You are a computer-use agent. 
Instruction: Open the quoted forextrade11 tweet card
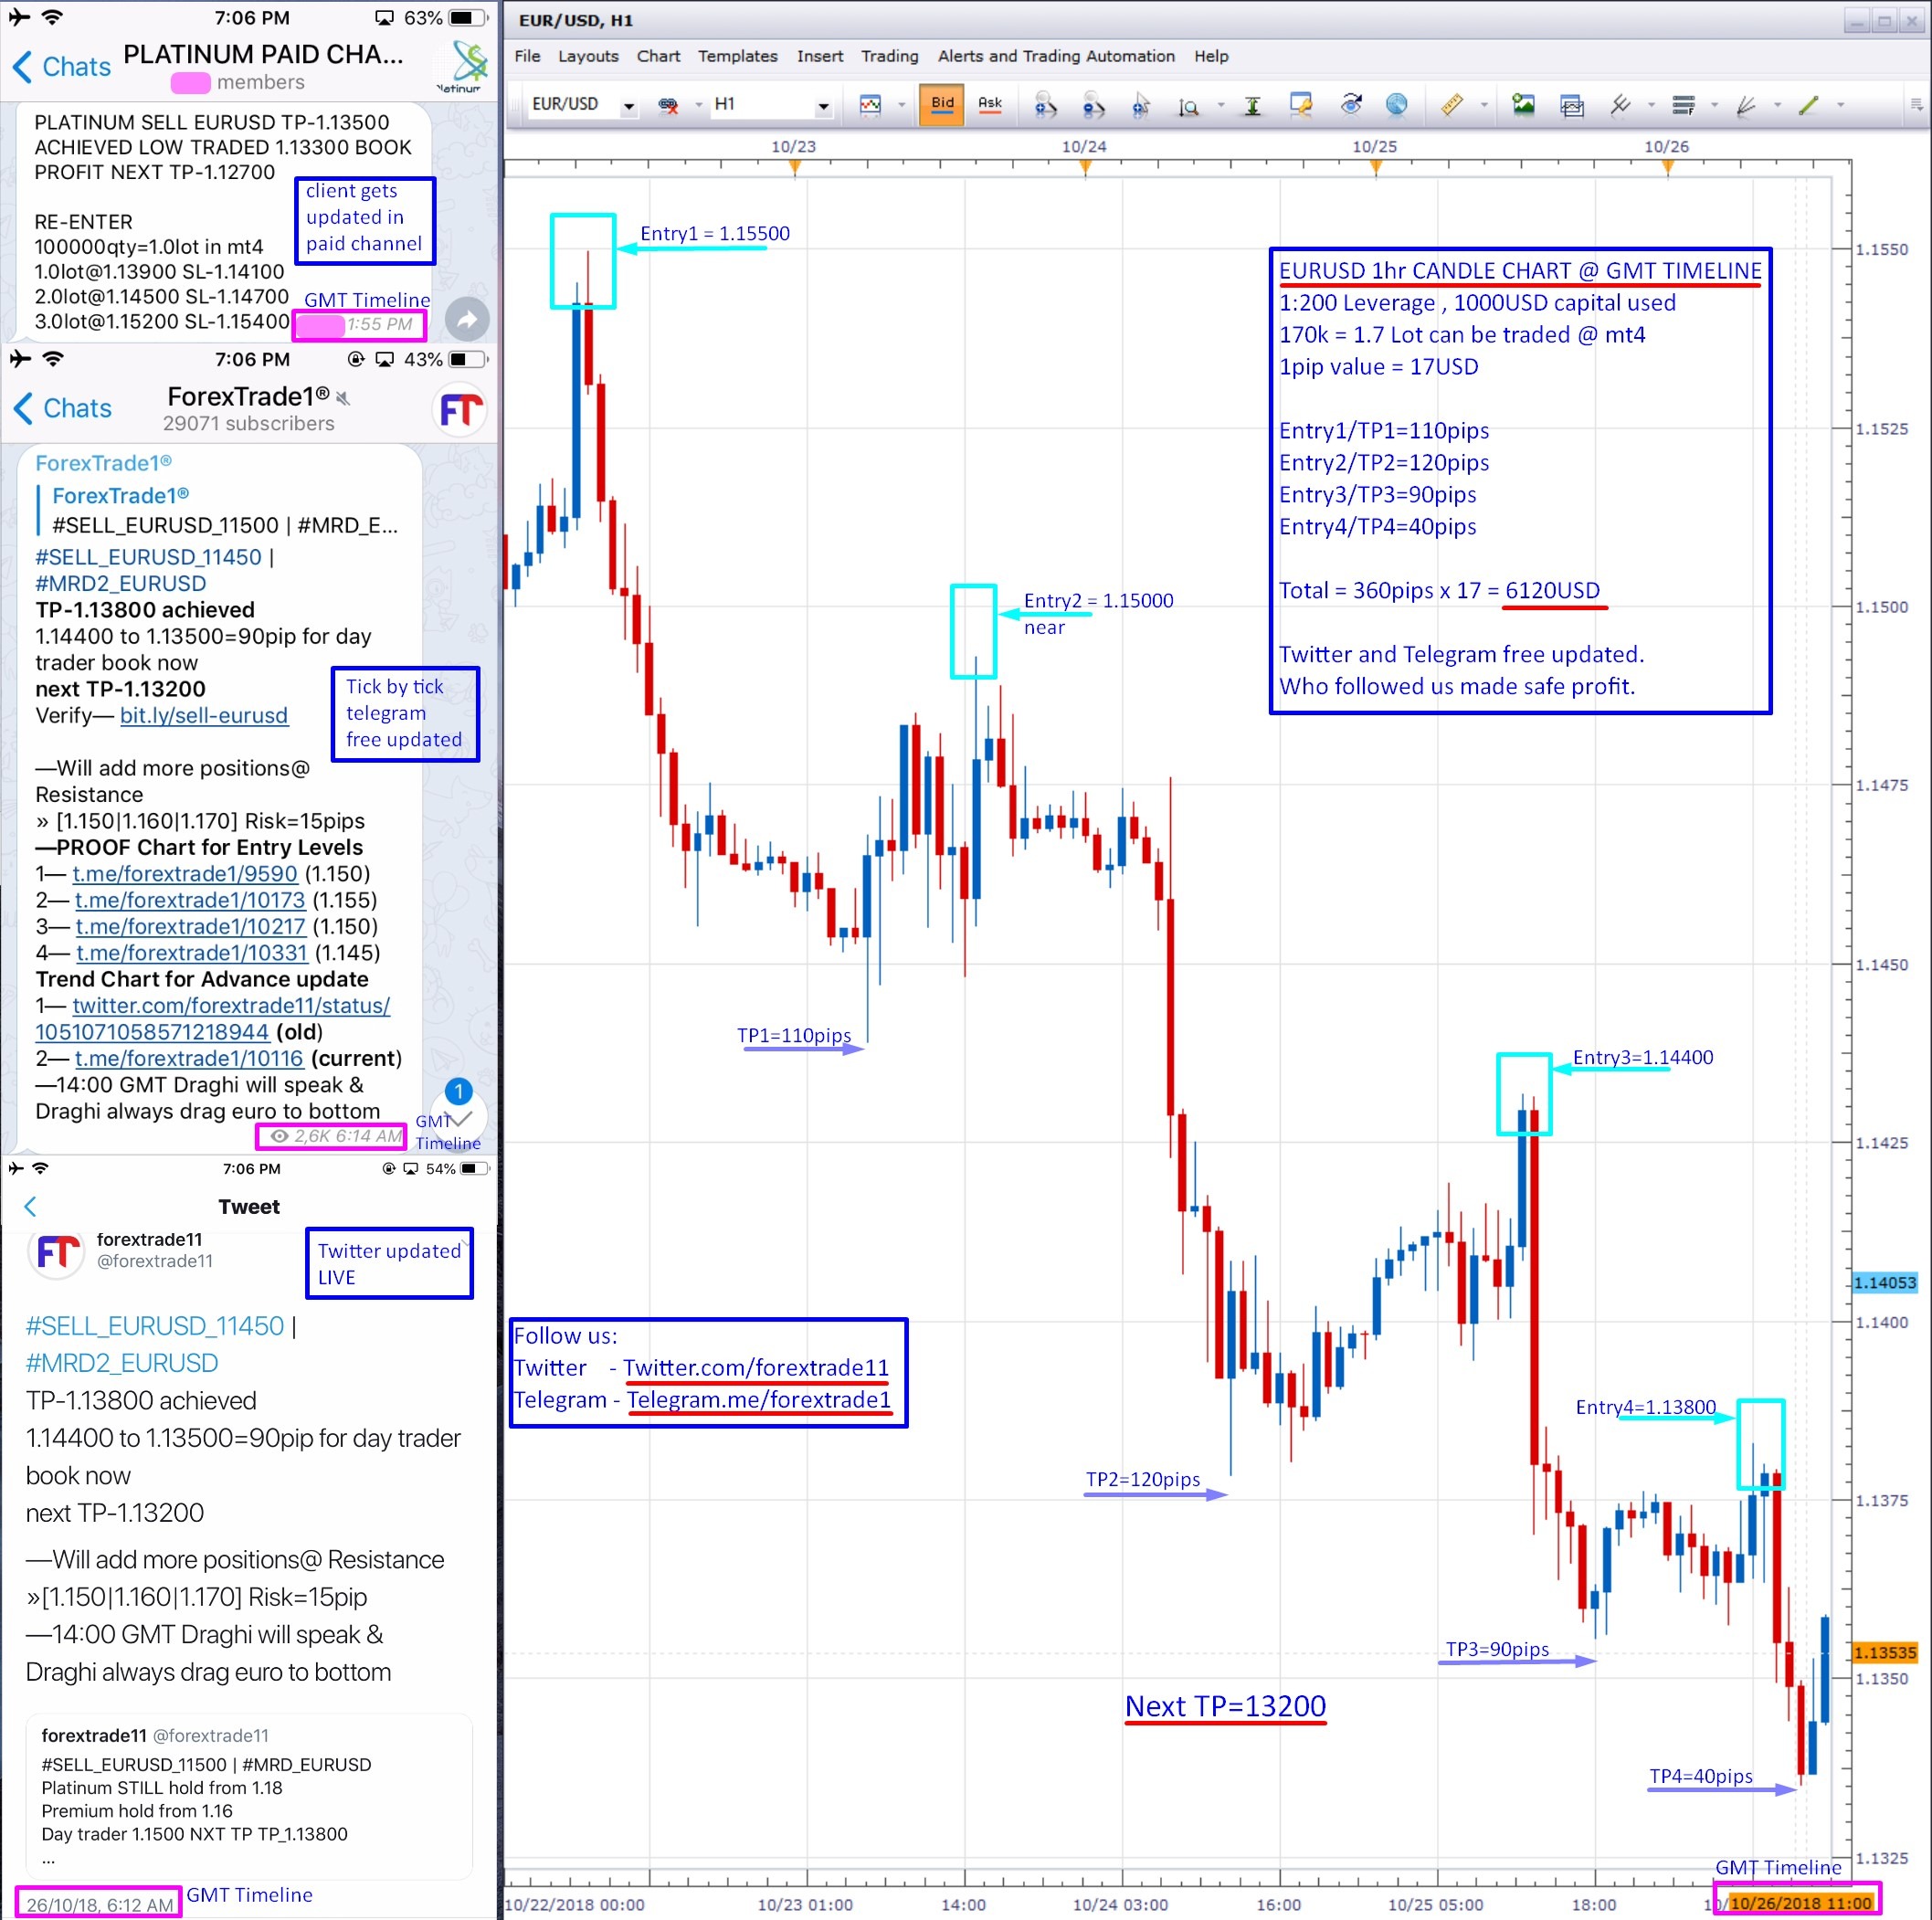tap(249, 1797)
